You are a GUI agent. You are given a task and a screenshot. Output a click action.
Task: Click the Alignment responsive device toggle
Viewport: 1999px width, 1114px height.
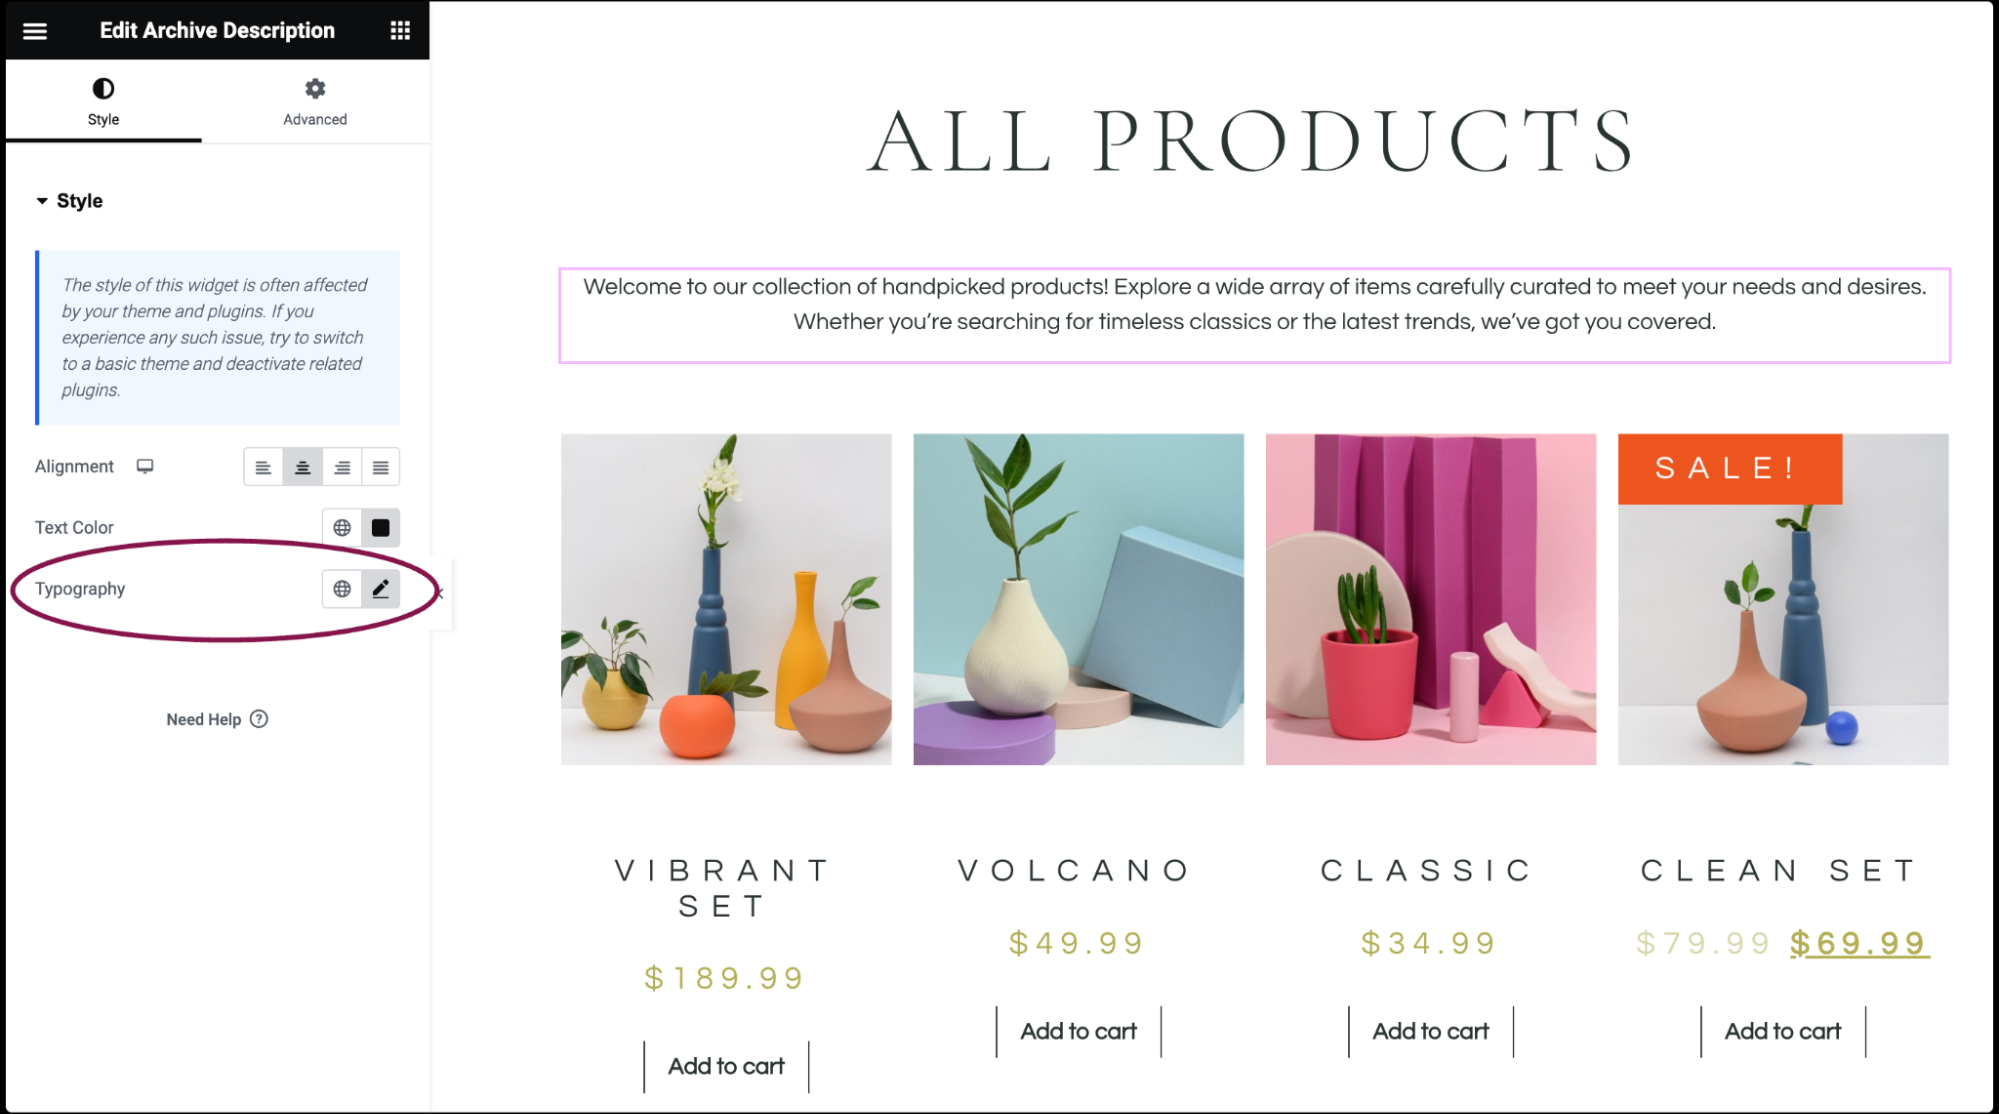pyautogui.click(x=147, y=465)
